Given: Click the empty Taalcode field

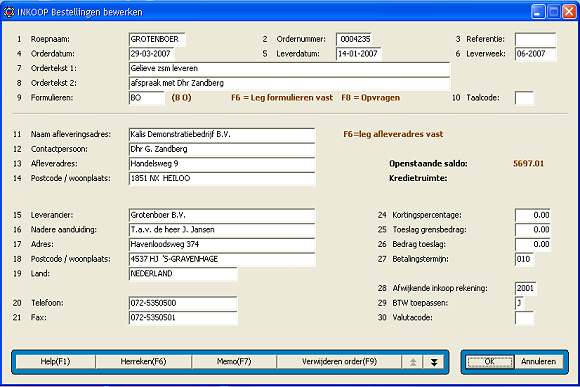Looking at the screenshot, I should pos(524,98).
